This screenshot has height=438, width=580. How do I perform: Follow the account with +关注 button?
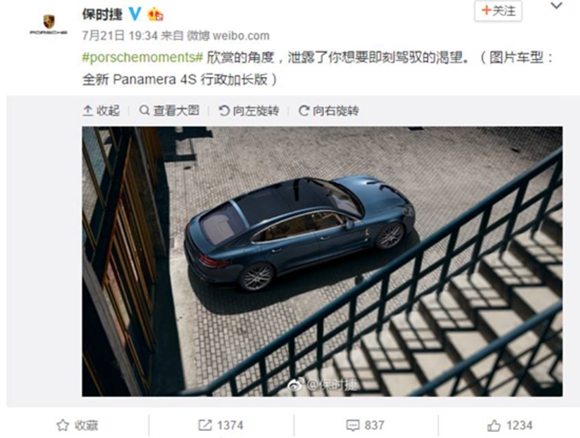tap(498, 11)
